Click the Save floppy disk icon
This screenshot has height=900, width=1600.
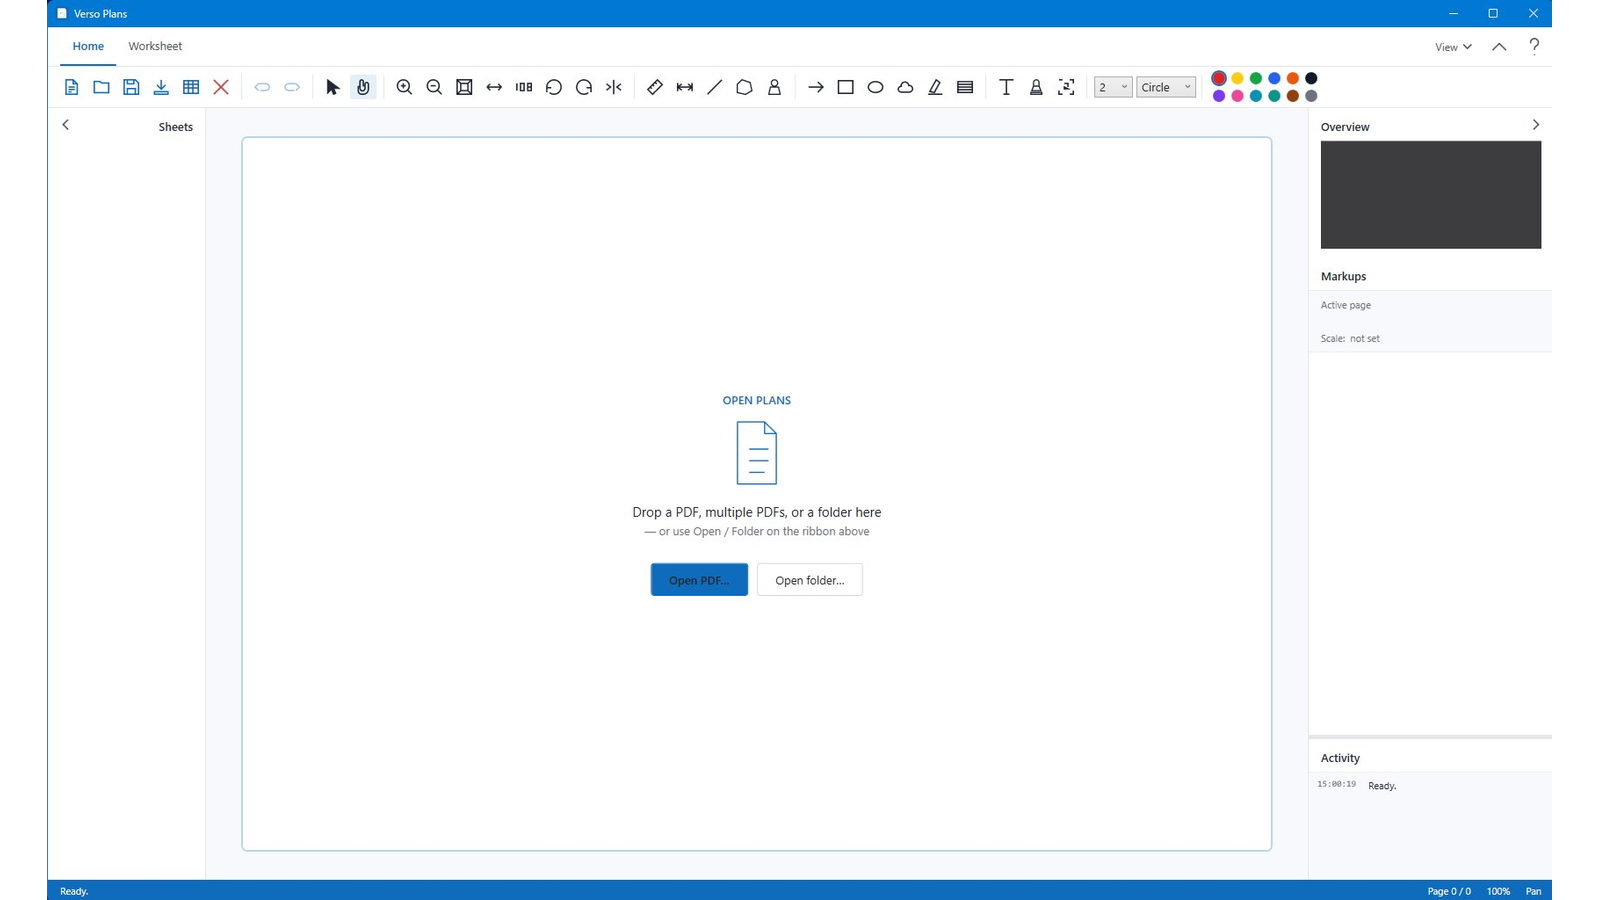131,87
